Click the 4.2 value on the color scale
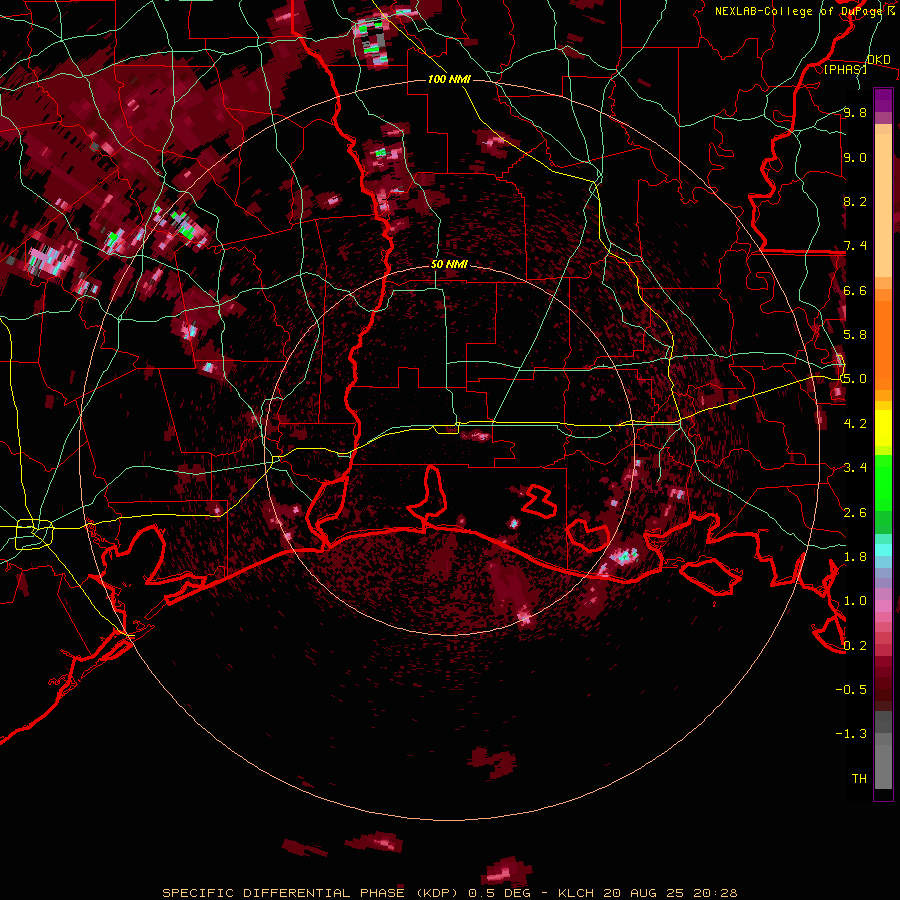 tap(855, 424)
